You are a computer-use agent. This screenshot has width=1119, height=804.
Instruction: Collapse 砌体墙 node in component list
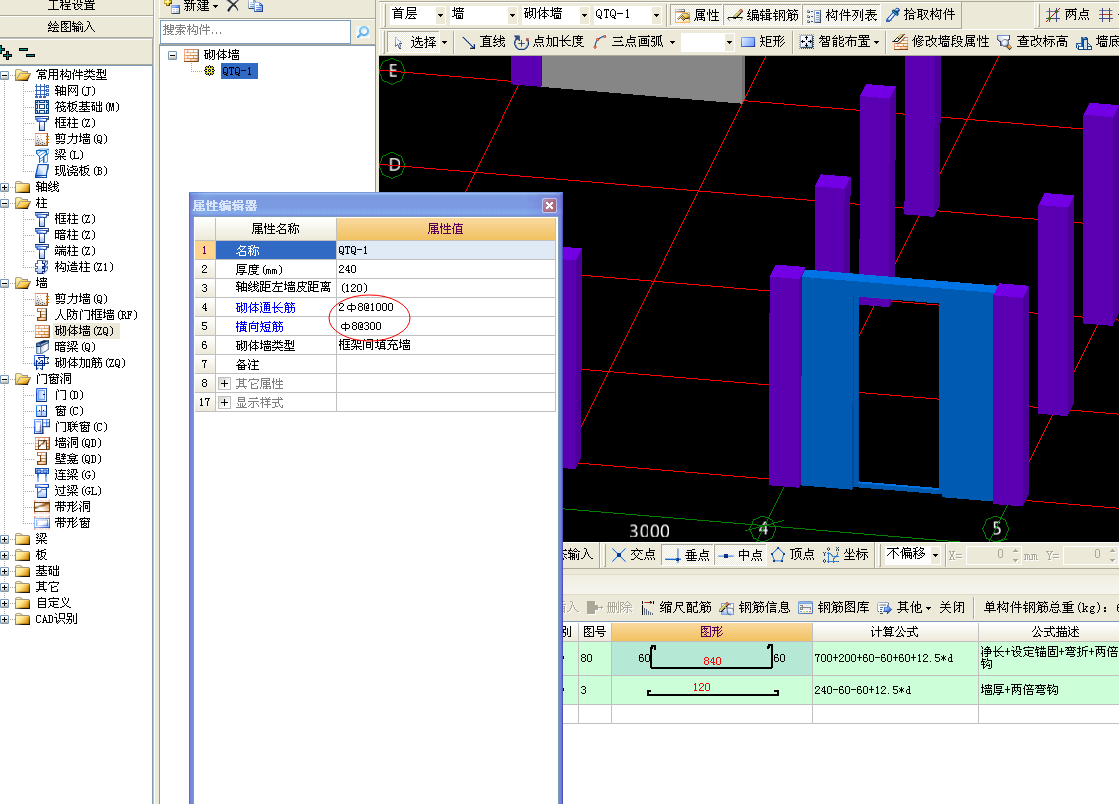[x=172, y=55]
